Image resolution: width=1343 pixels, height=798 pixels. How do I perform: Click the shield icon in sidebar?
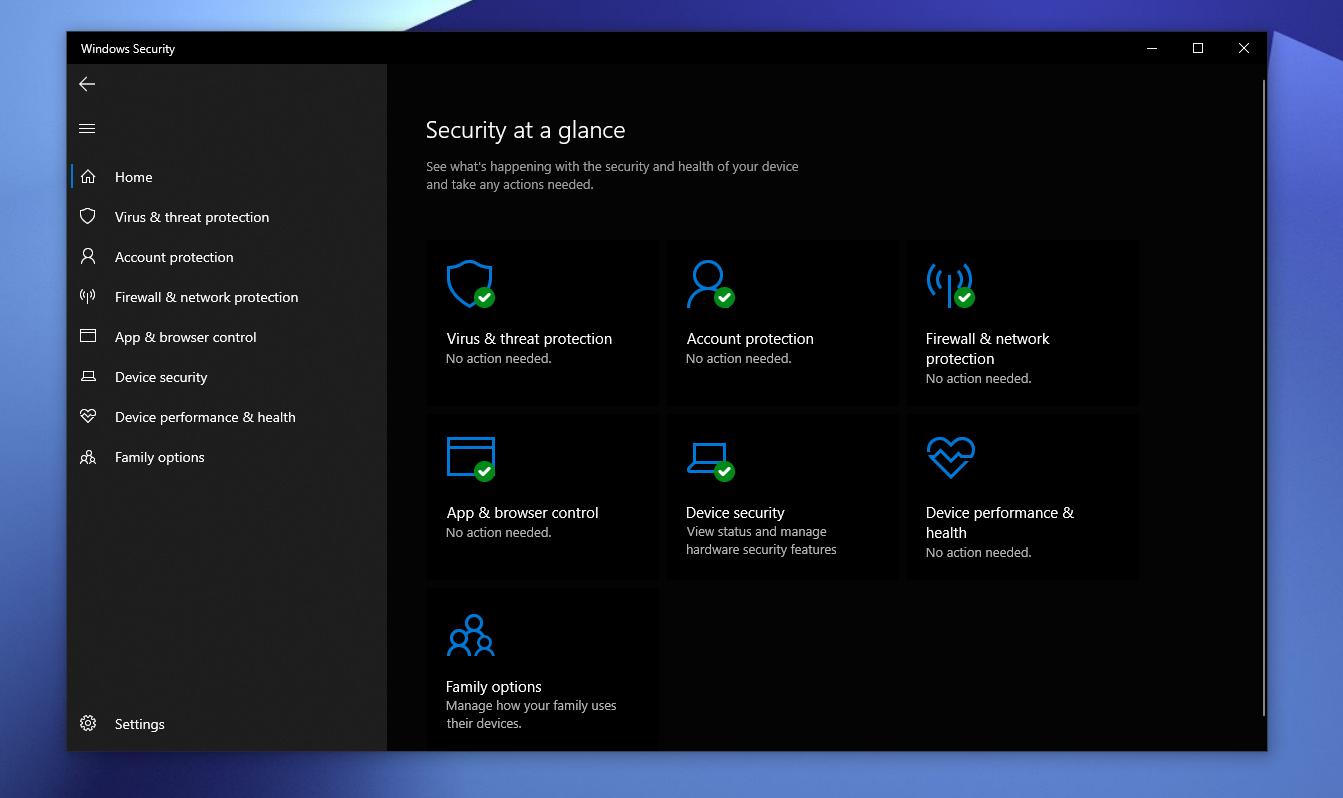[88, 217]
